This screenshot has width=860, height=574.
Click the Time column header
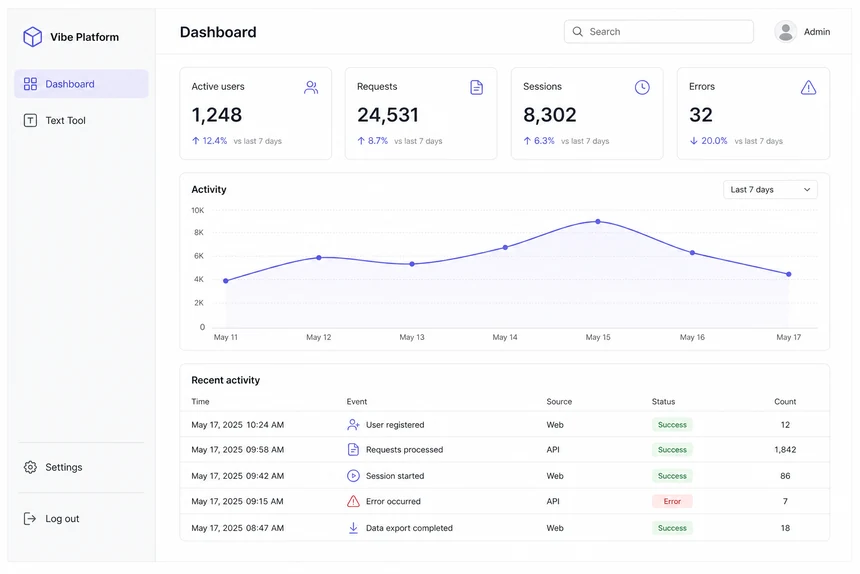click(200, 401)
